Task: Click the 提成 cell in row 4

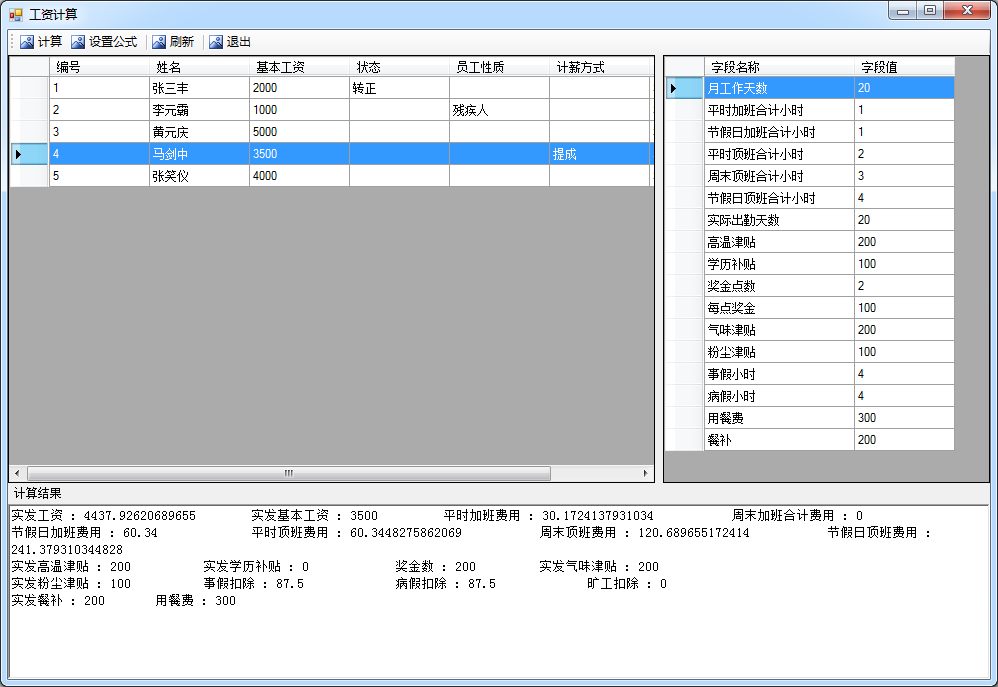Action: 599,154
